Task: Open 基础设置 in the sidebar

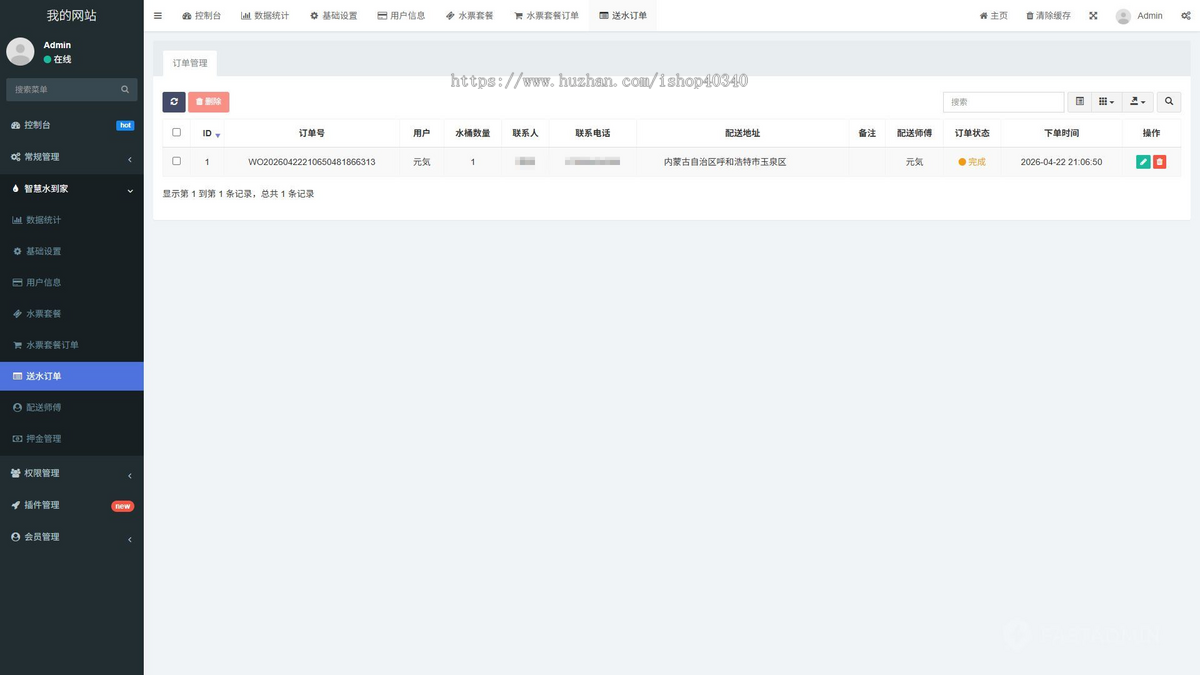Action: (x=72, y=251)
